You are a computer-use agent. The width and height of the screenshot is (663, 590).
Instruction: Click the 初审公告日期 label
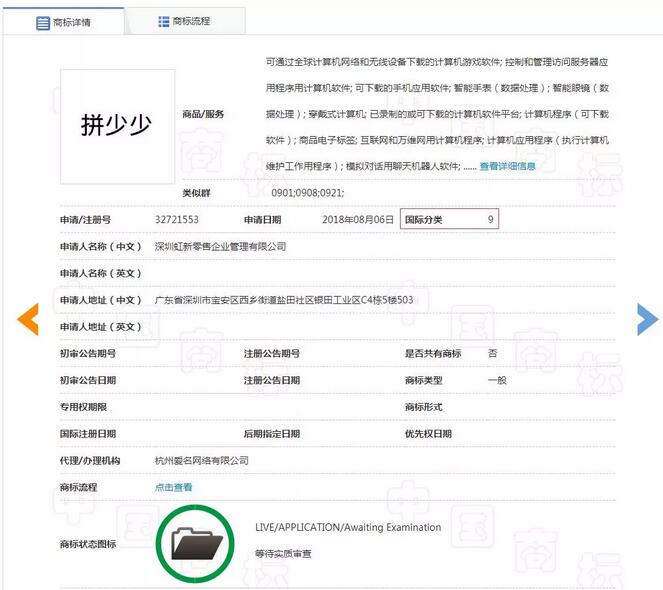(88, 380)
